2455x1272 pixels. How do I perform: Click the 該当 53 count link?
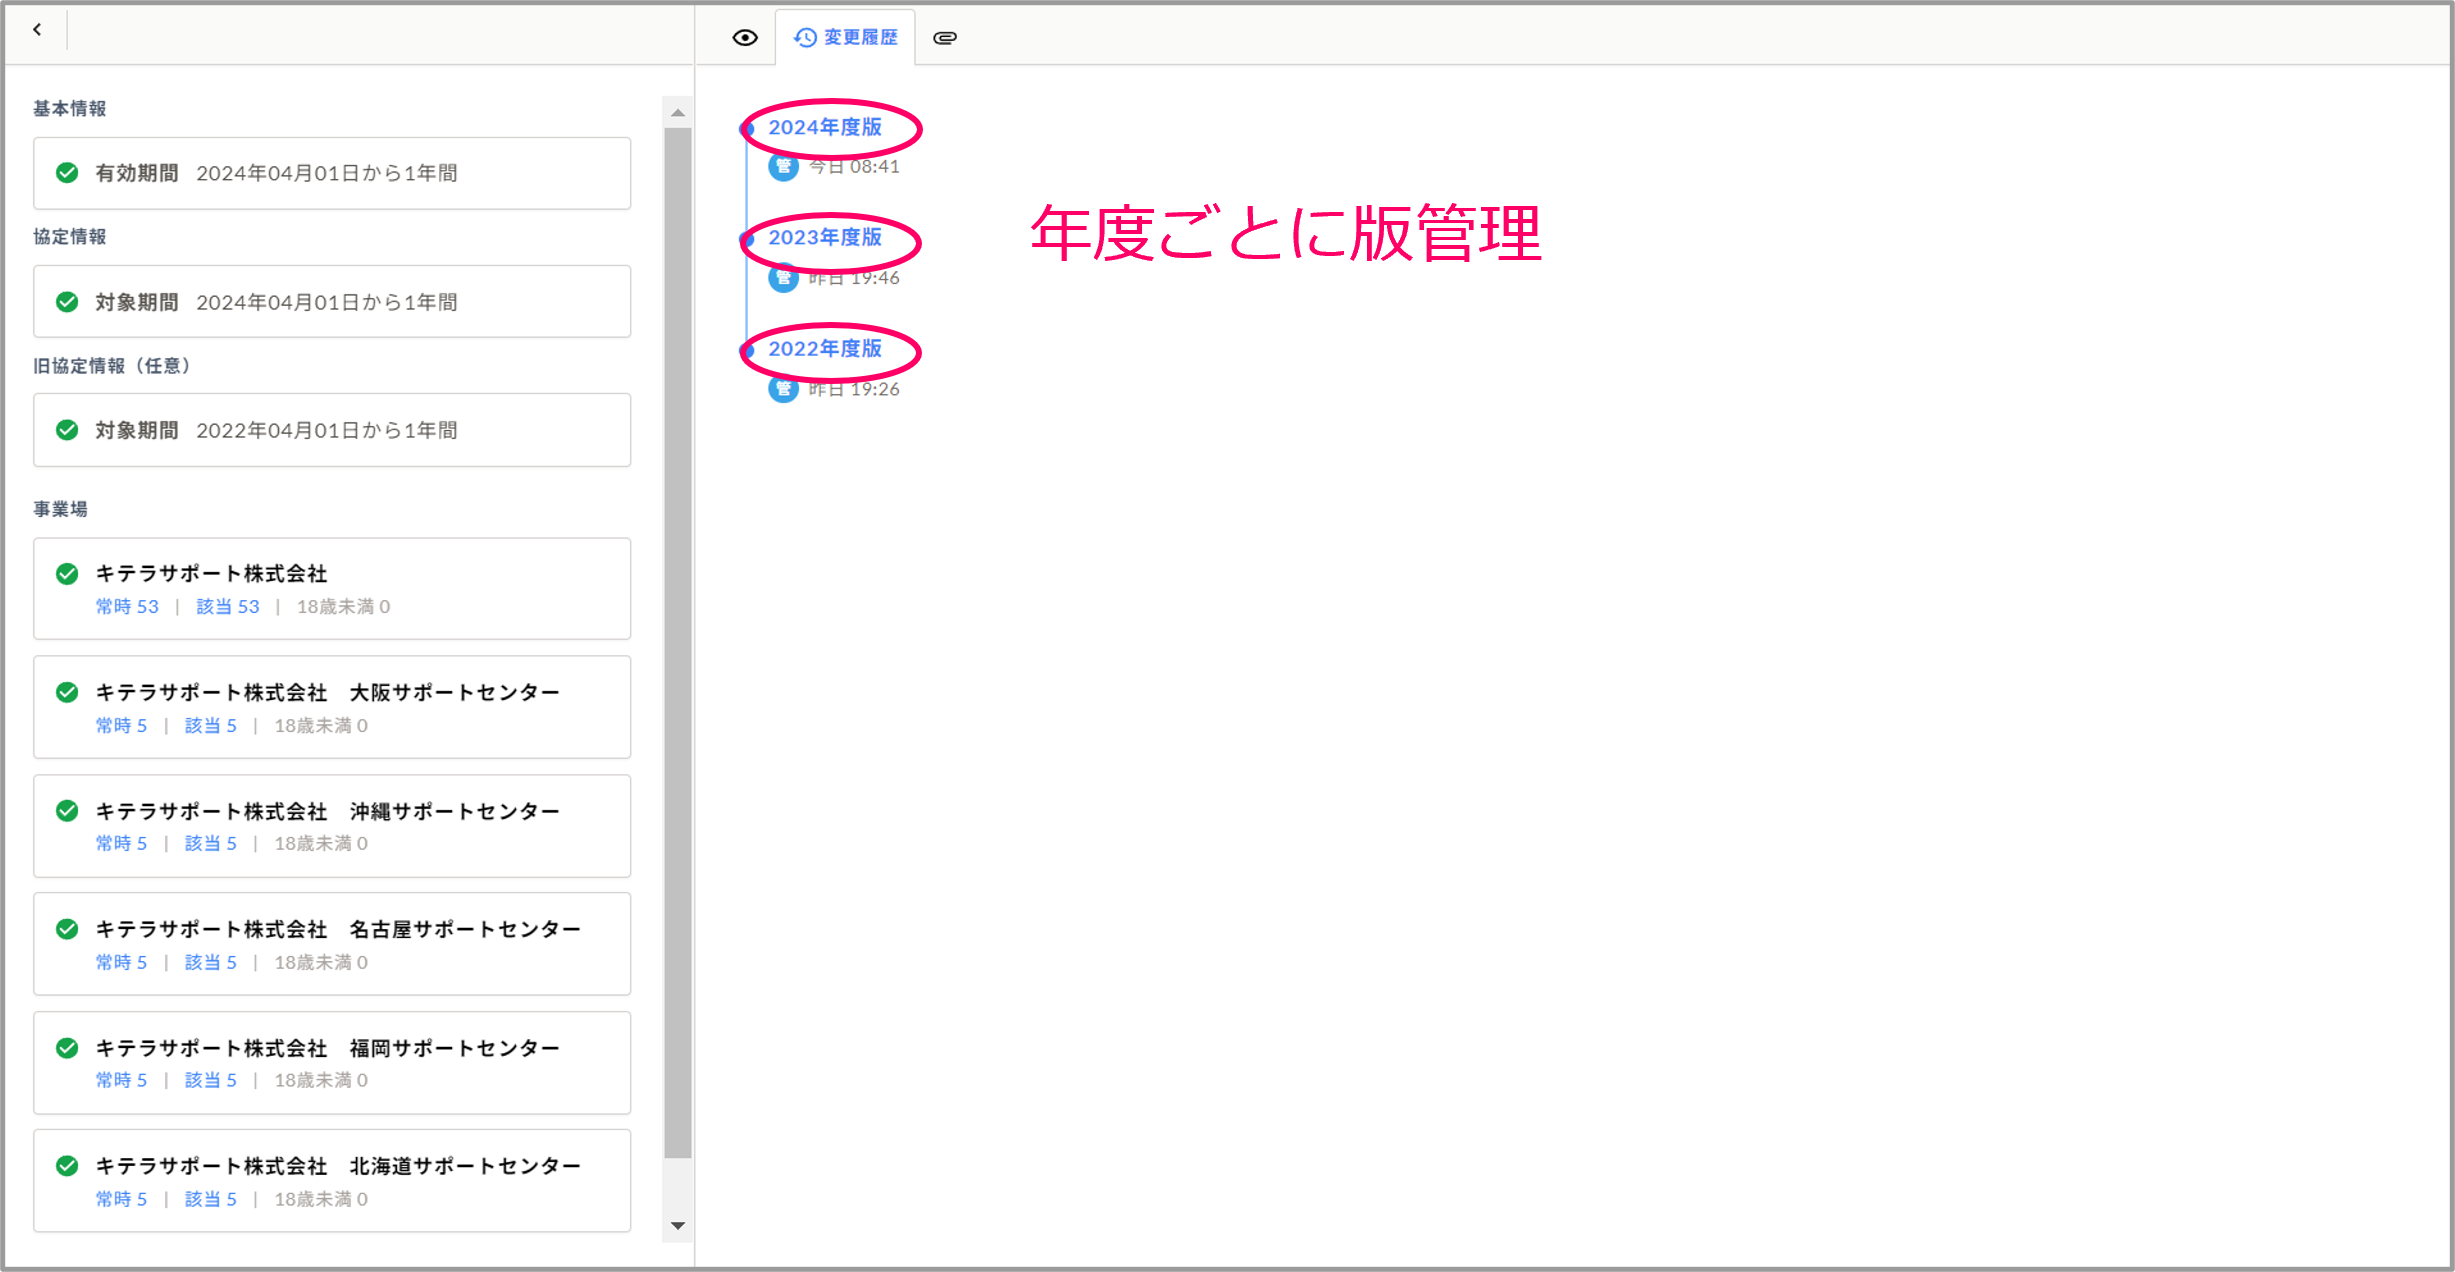tap(227, 607)
